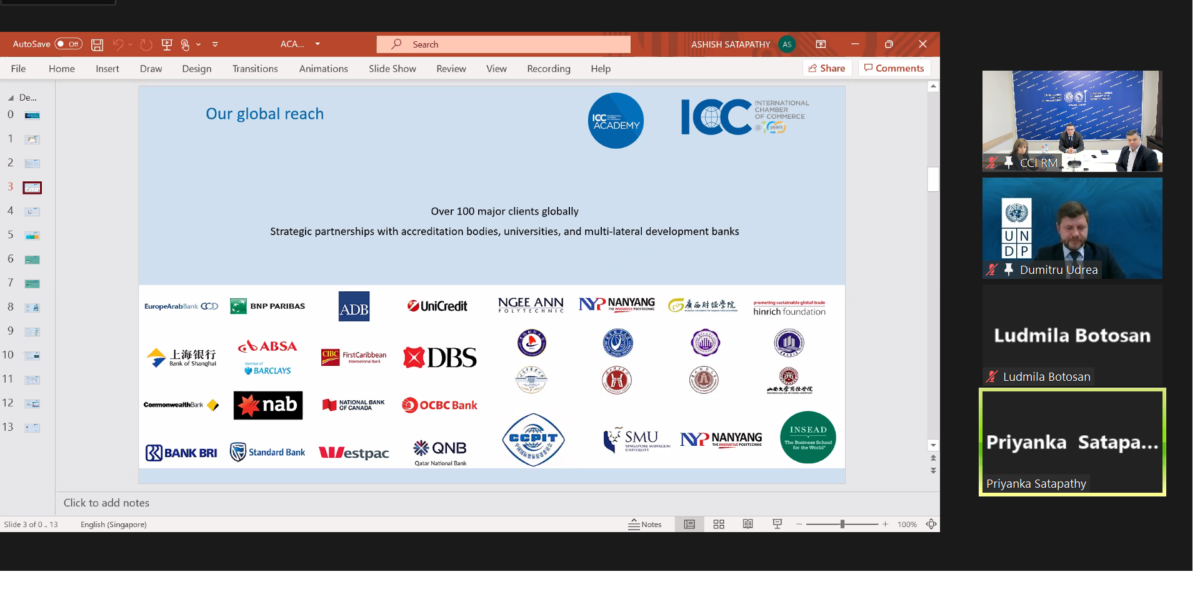The height and width of the screenshot is (594, 1200).
Task: Switch to the Home tab
Action: 62,69
